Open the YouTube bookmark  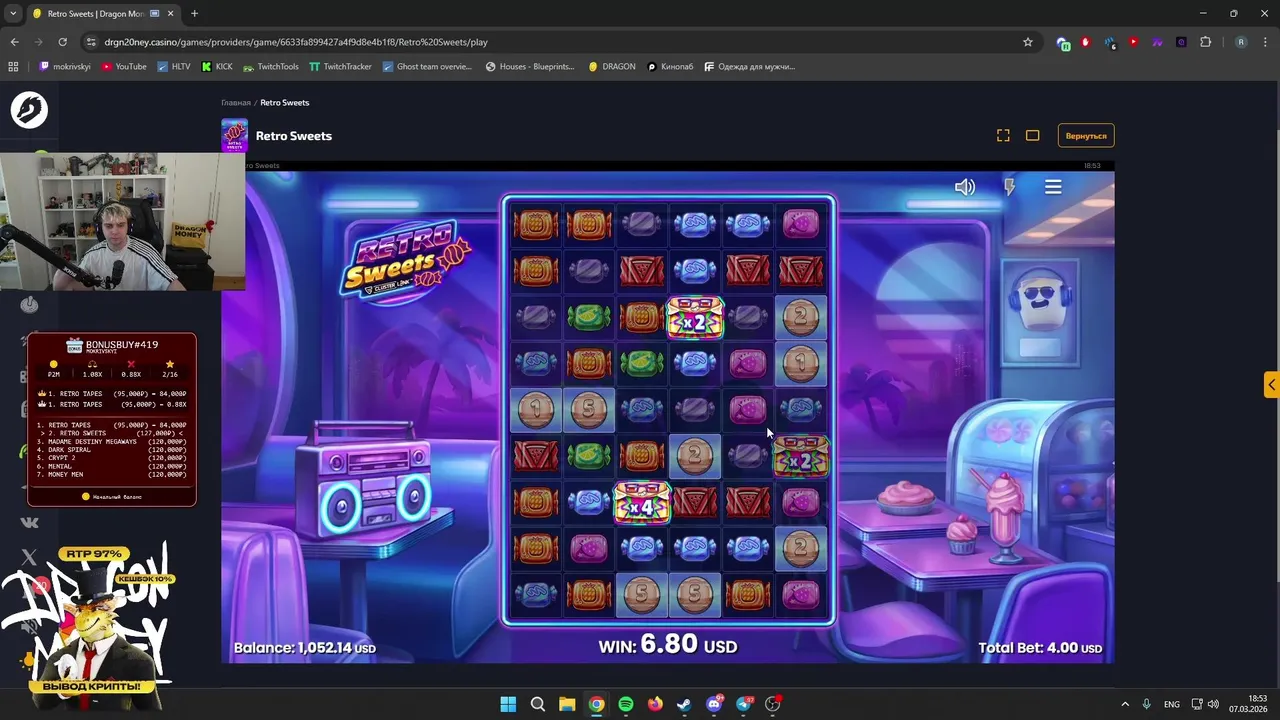point(123,66)
